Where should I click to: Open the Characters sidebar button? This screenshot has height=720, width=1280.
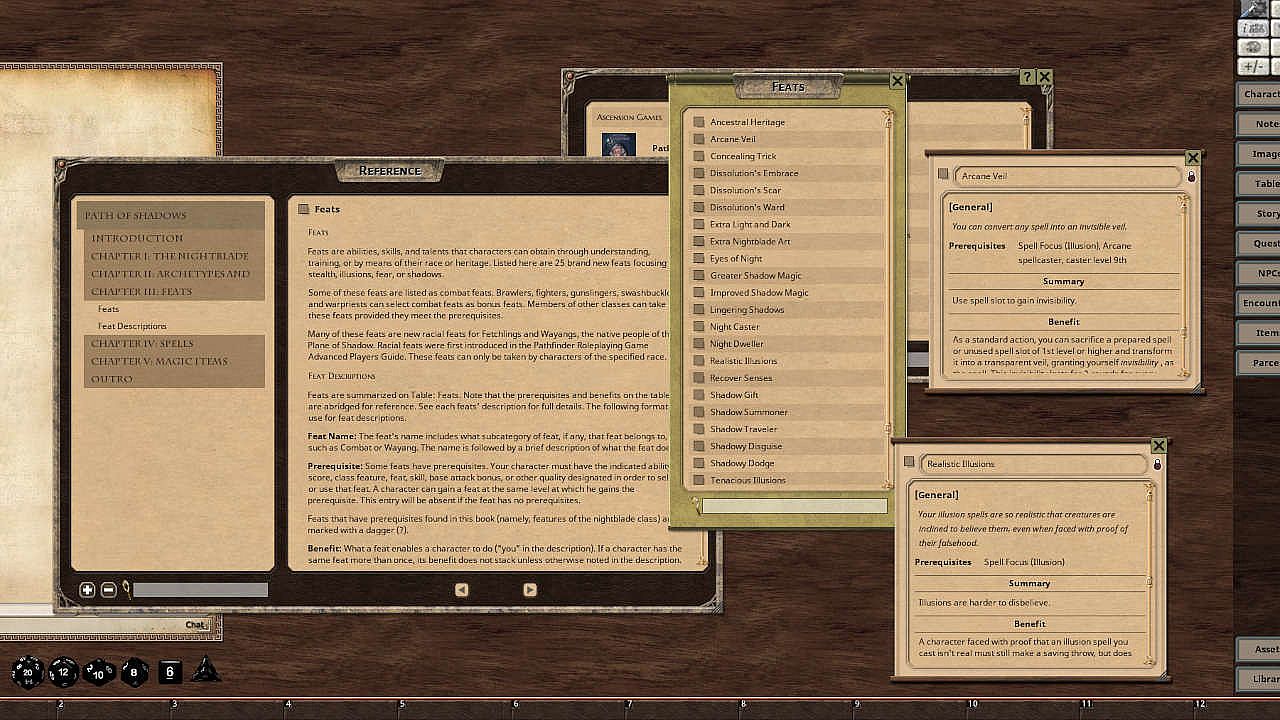pos(1258,94)
